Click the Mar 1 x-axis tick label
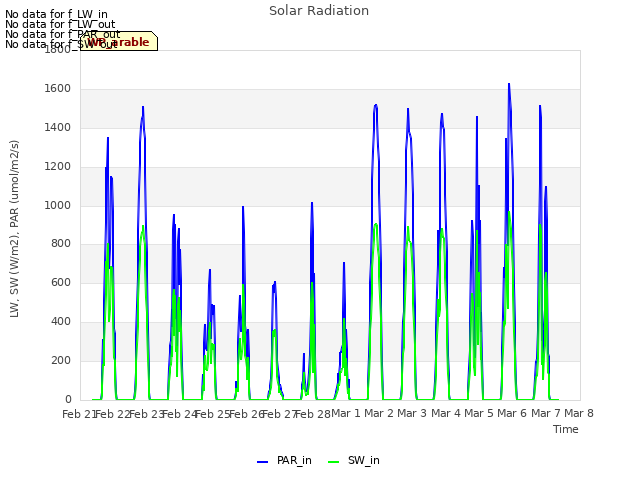 (346, 413)
